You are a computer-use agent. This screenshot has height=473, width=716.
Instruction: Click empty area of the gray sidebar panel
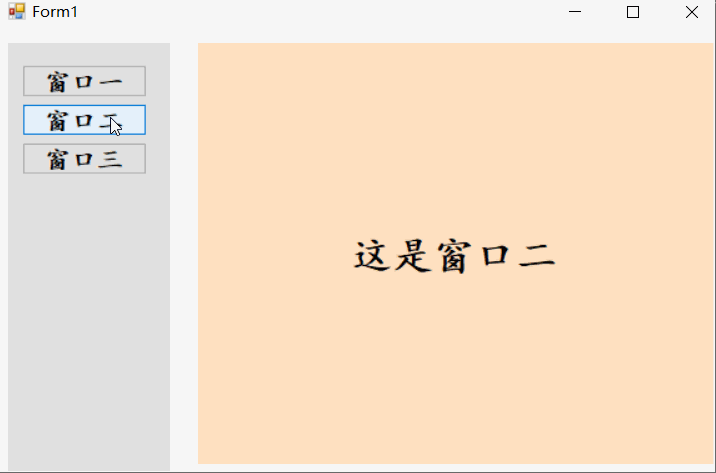coord(89,320)
